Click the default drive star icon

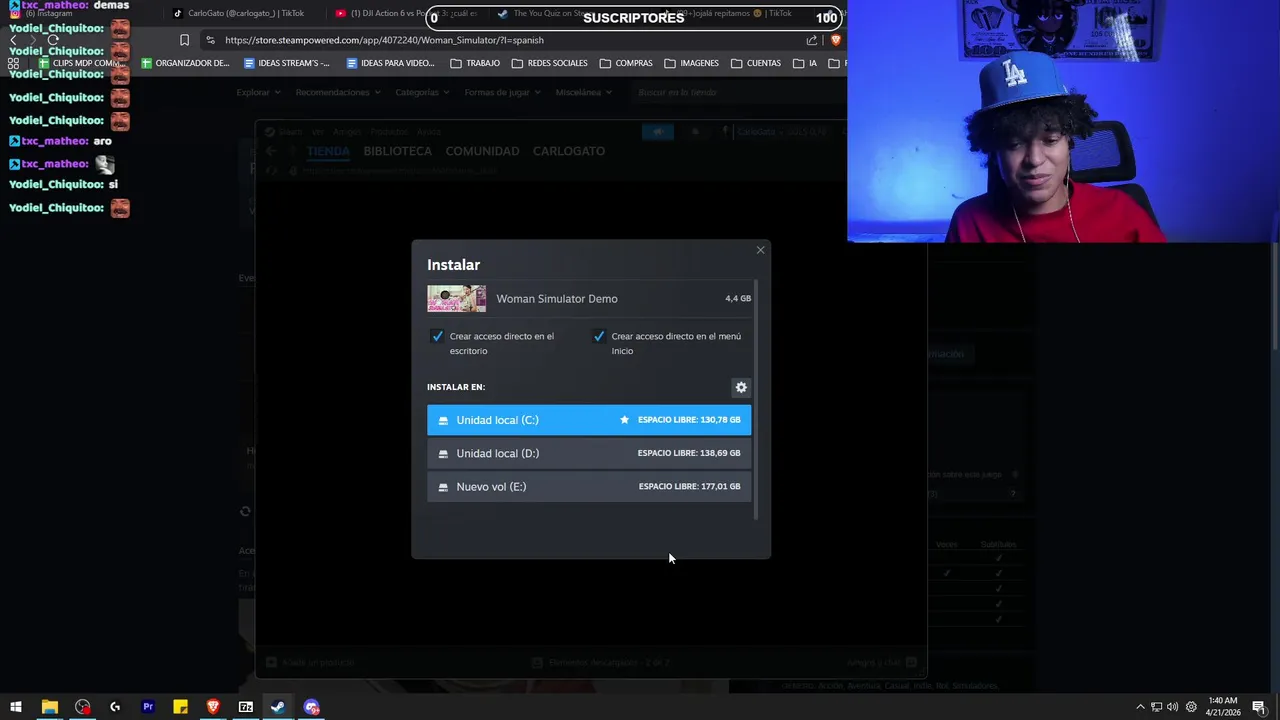coord(624,420)
